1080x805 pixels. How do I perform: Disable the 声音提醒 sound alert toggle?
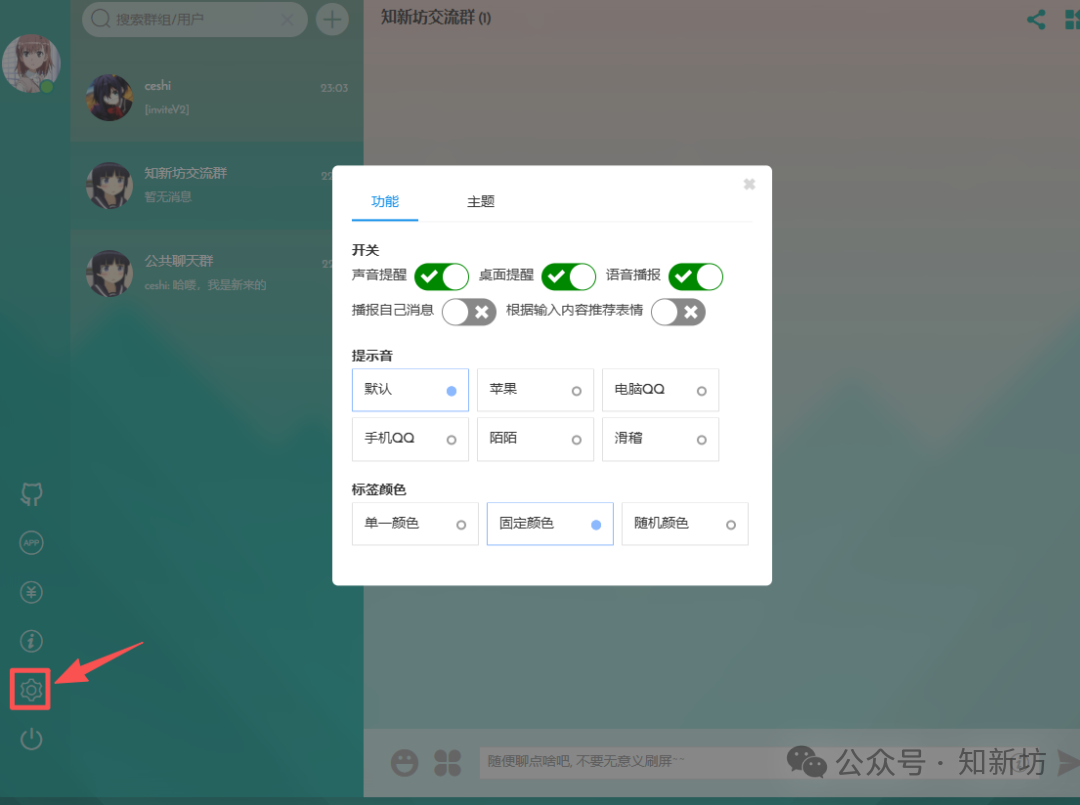(x=441, y=276)
